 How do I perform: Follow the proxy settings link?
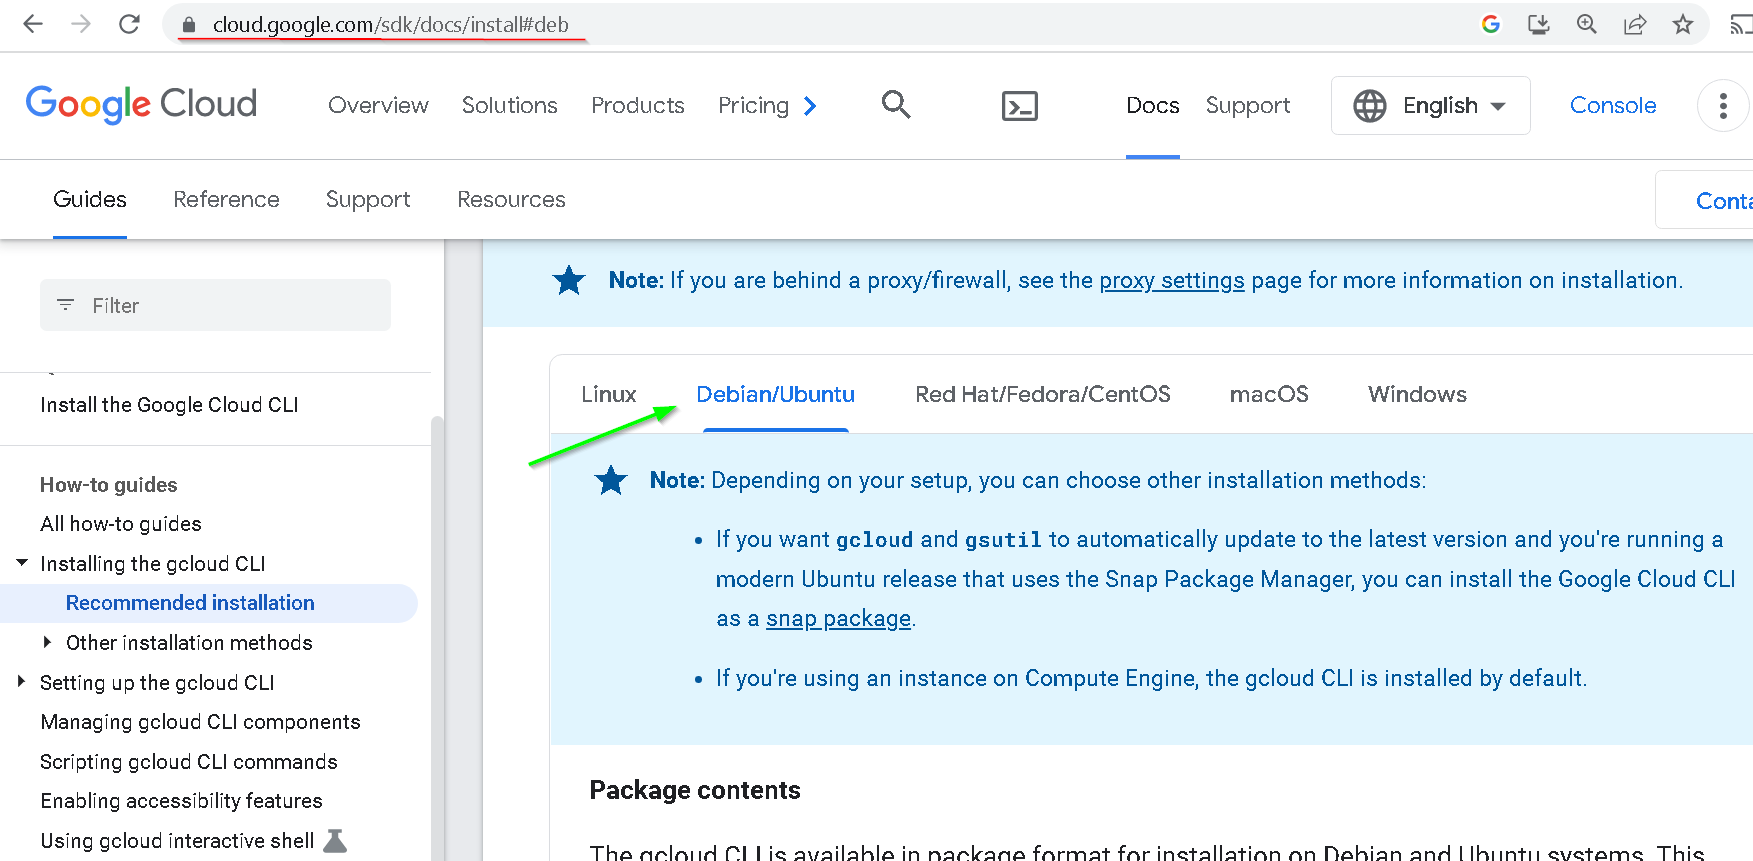pos(1172,280)
